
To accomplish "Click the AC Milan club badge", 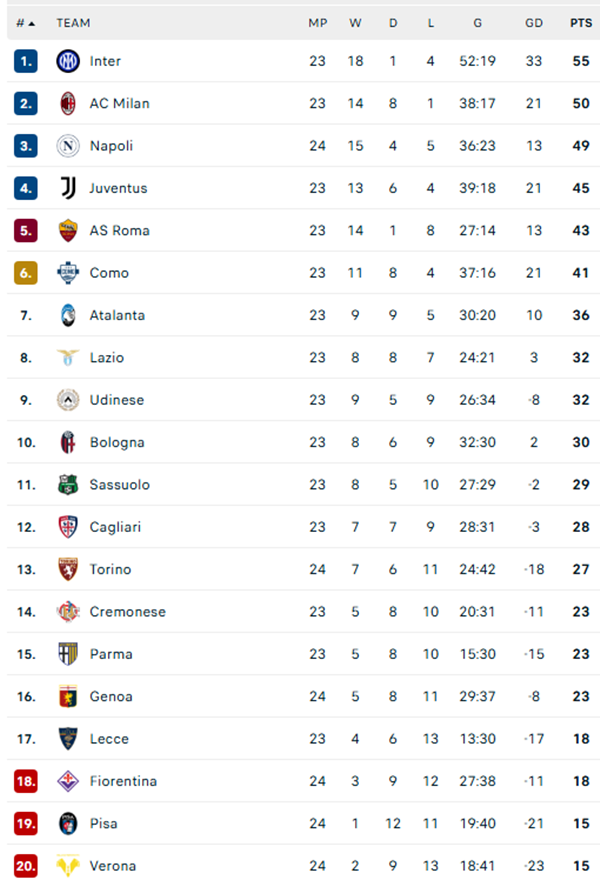I will pos(65,103).
